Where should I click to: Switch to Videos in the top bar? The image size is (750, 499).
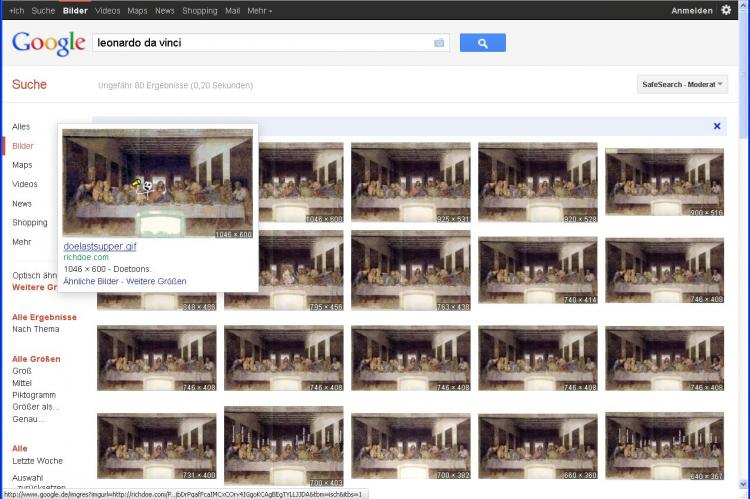click(x=107, y=10)
